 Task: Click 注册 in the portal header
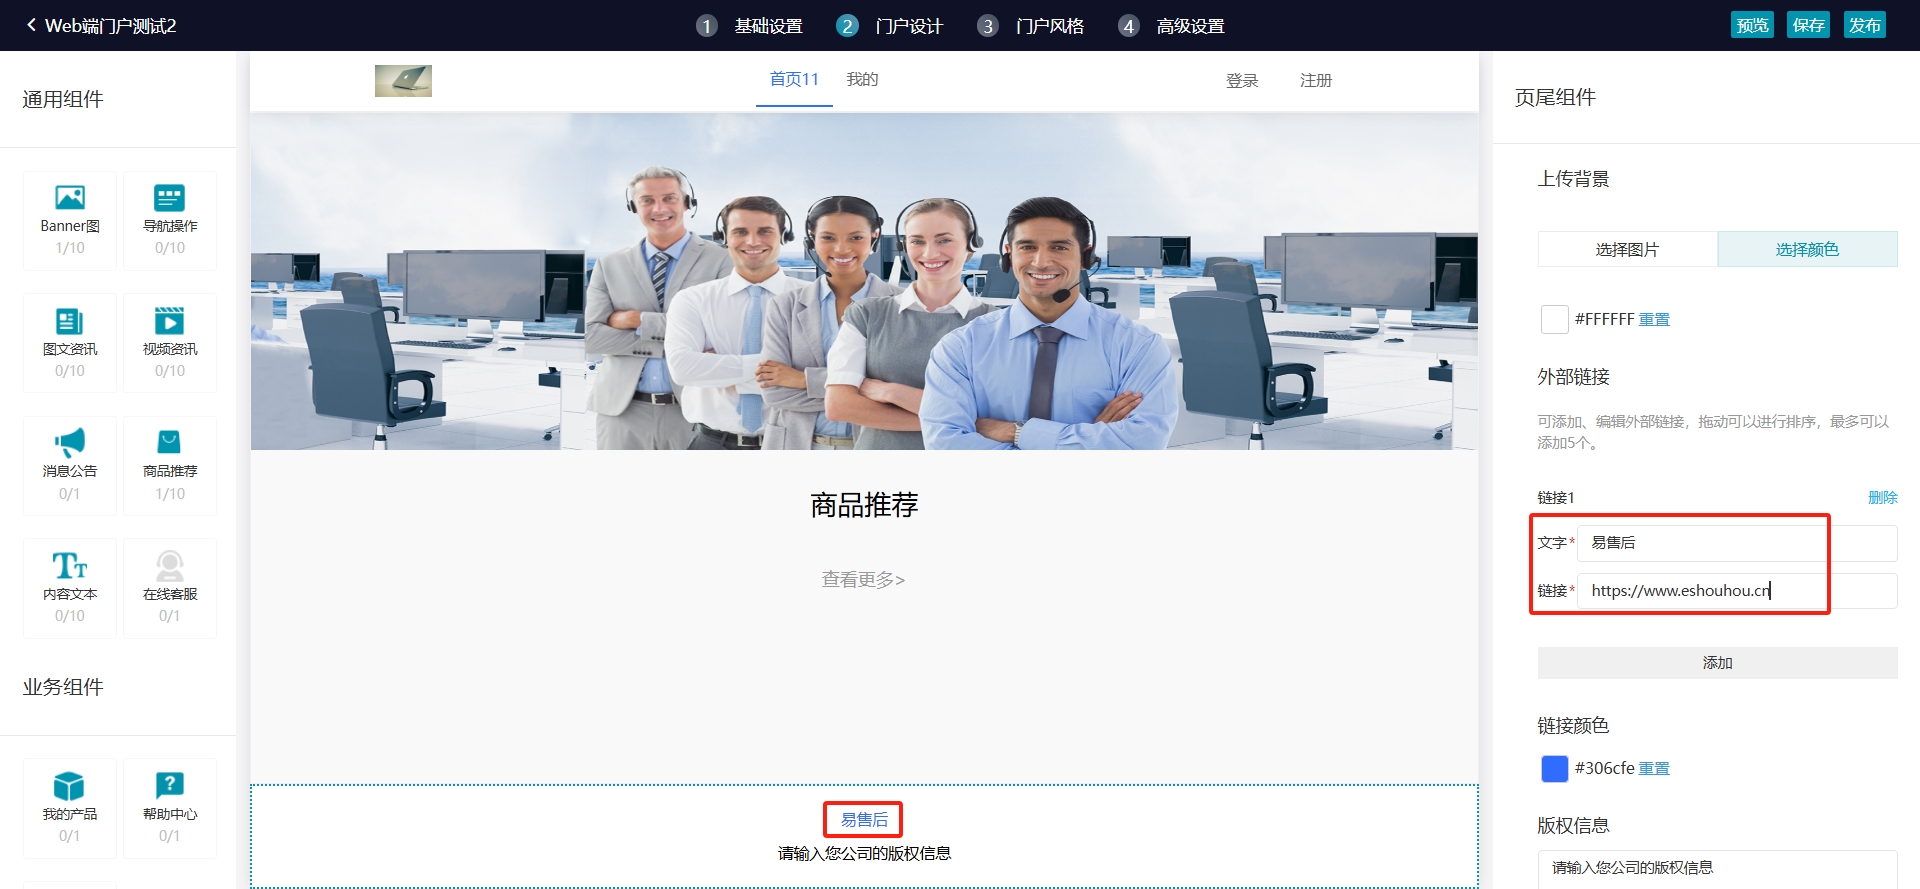[1316, 80]
